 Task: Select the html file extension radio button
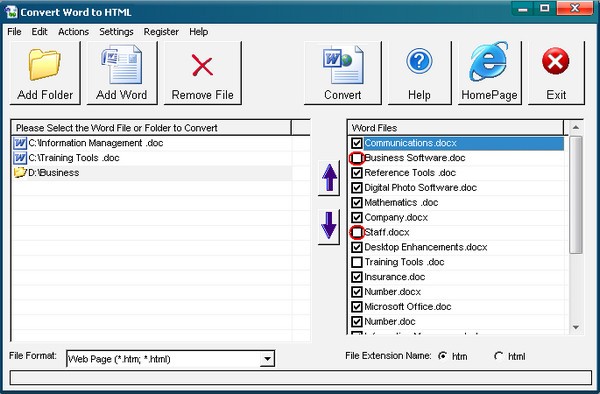(x=498, y=356)
